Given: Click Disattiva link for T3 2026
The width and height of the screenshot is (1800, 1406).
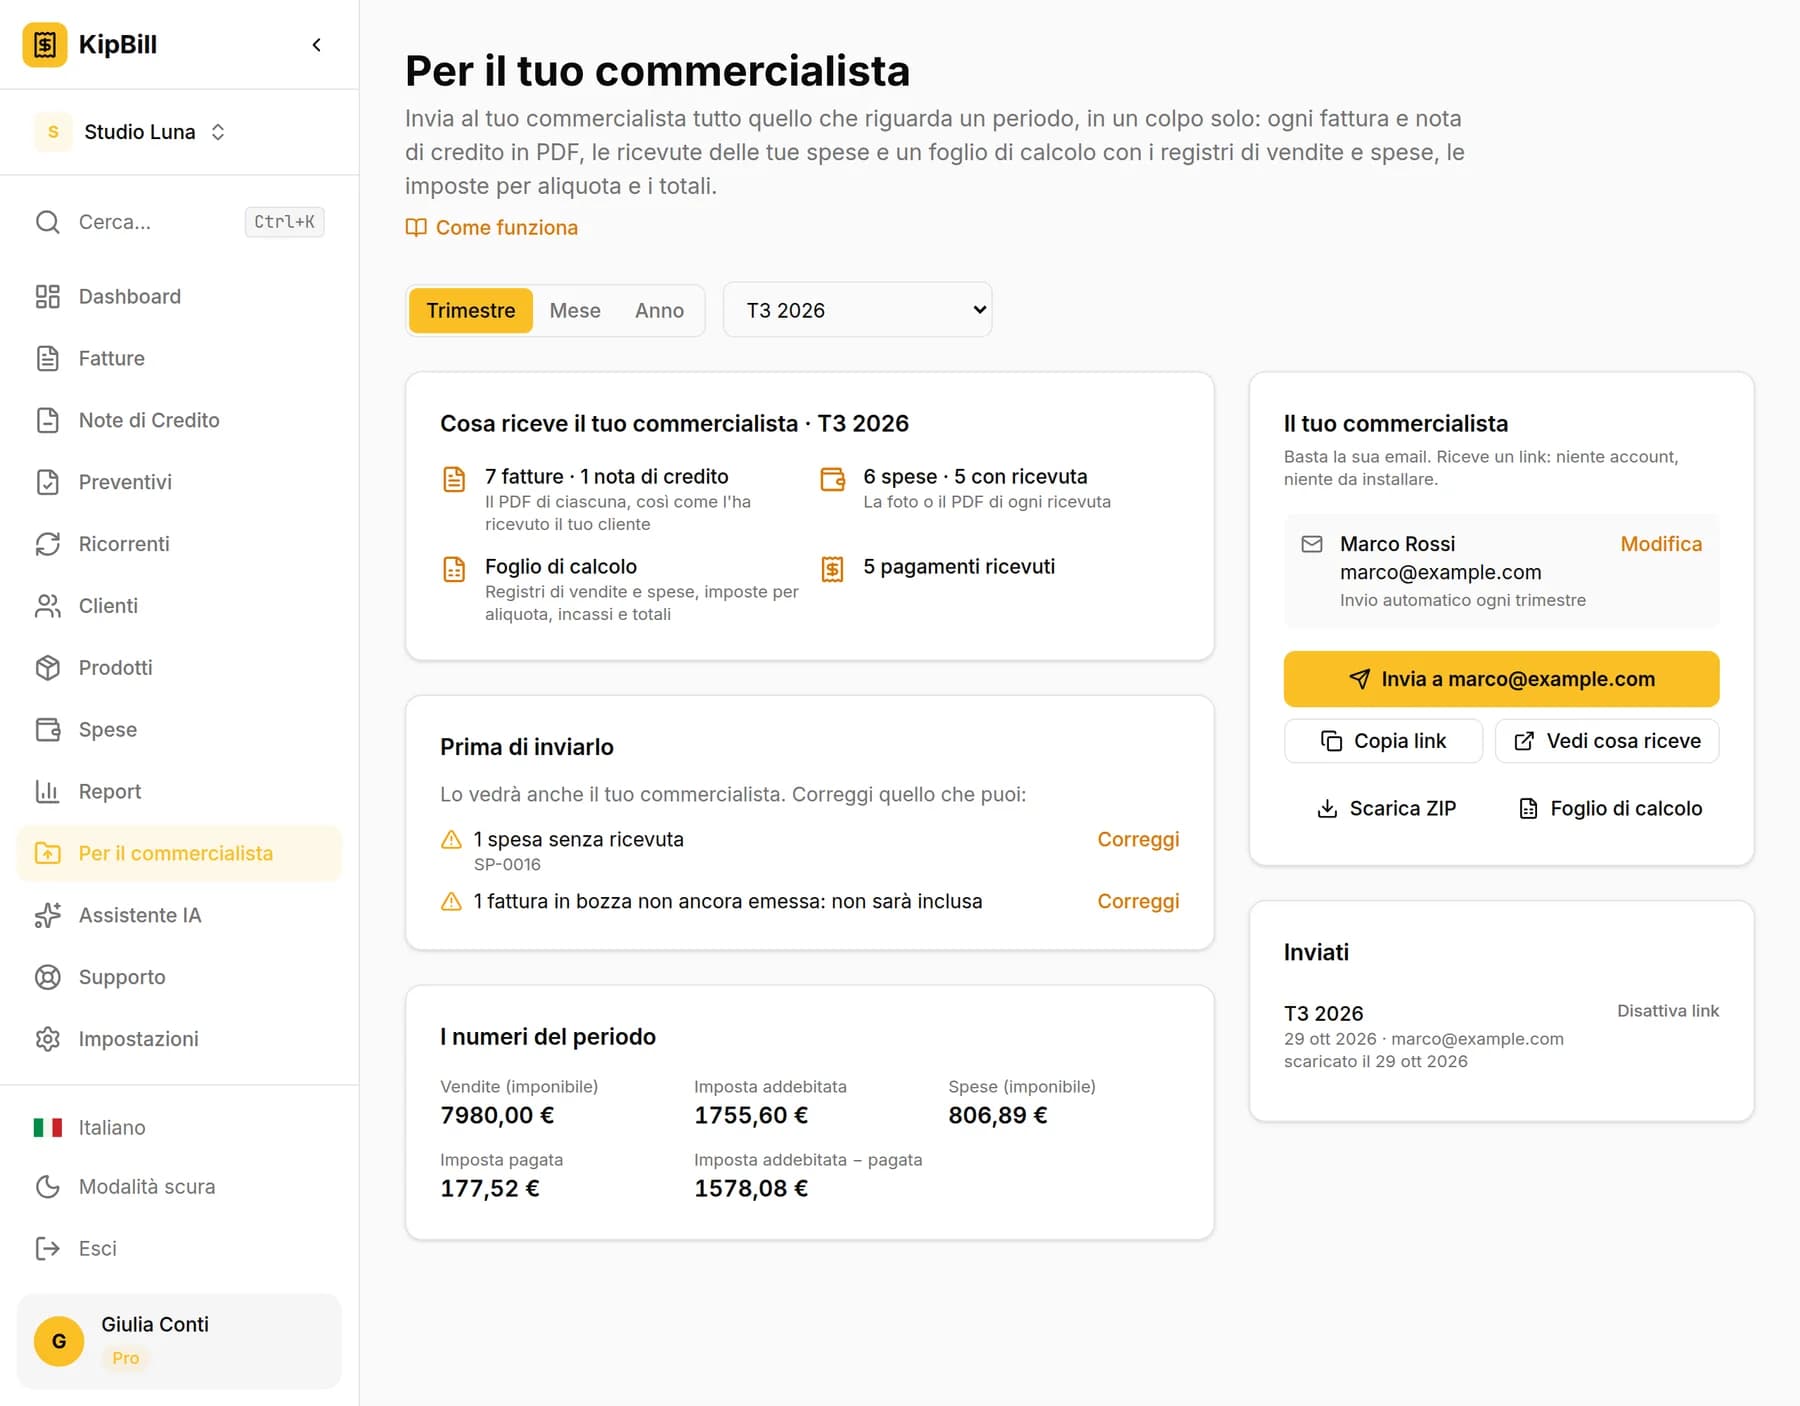Looking at the screenshot, I should click(x=1668, y=1011).
